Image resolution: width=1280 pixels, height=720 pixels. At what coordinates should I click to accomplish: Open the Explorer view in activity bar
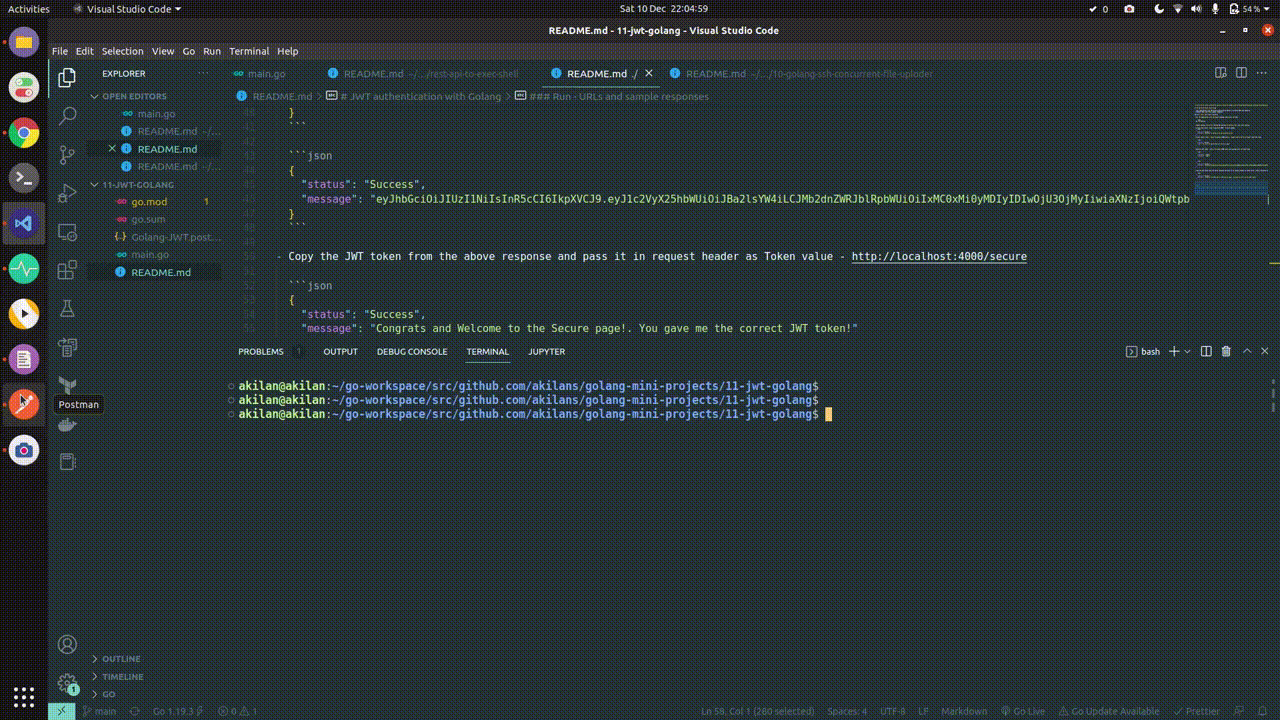67,77
